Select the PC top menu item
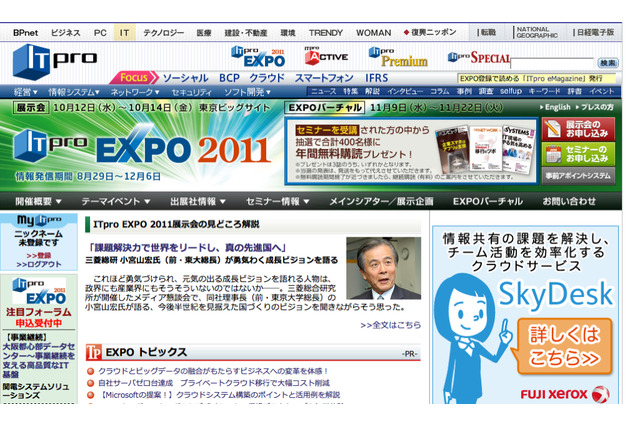 [x=100, y=33]
